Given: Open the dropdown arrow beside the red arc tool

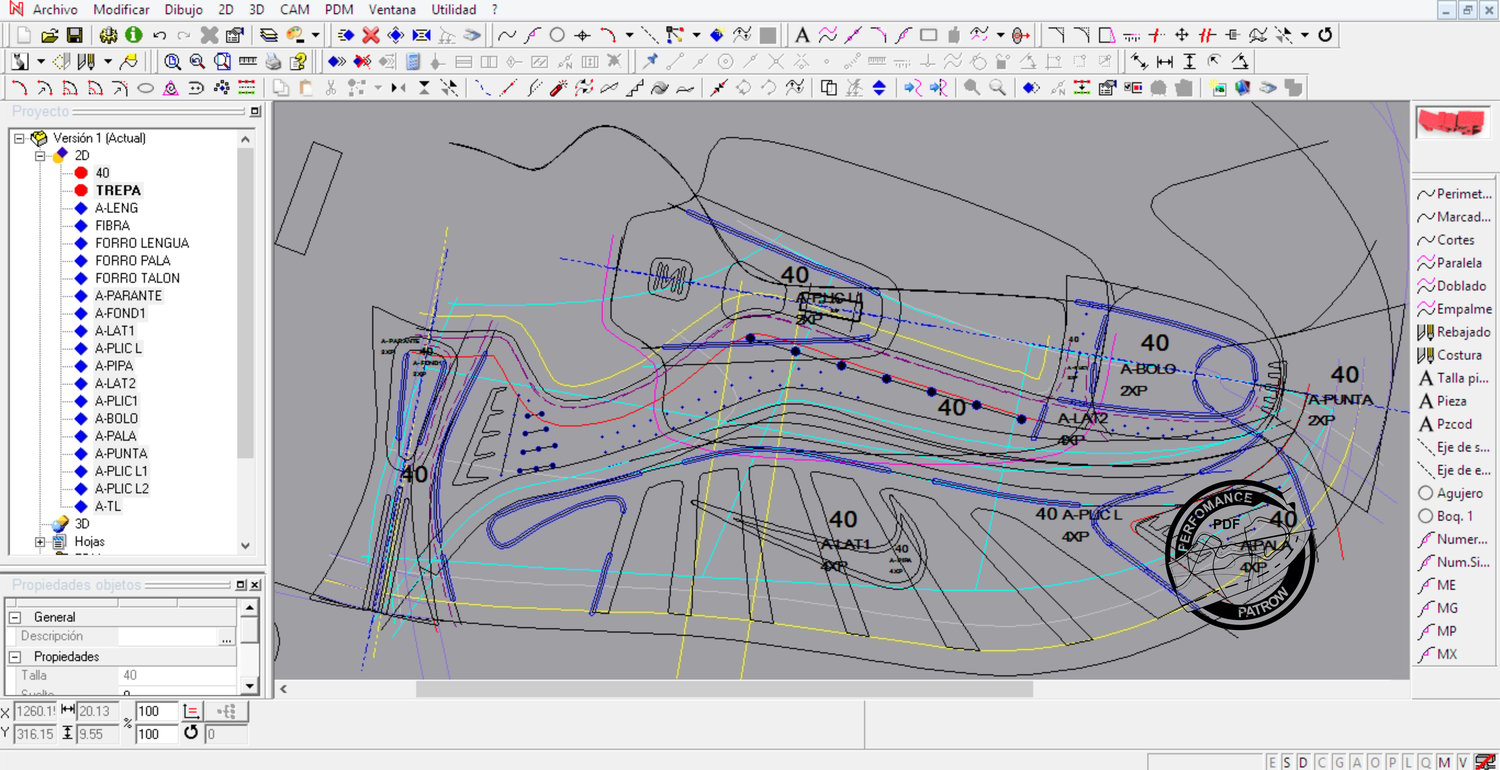Looking at the screenshot, I should (x=629, y=35).
